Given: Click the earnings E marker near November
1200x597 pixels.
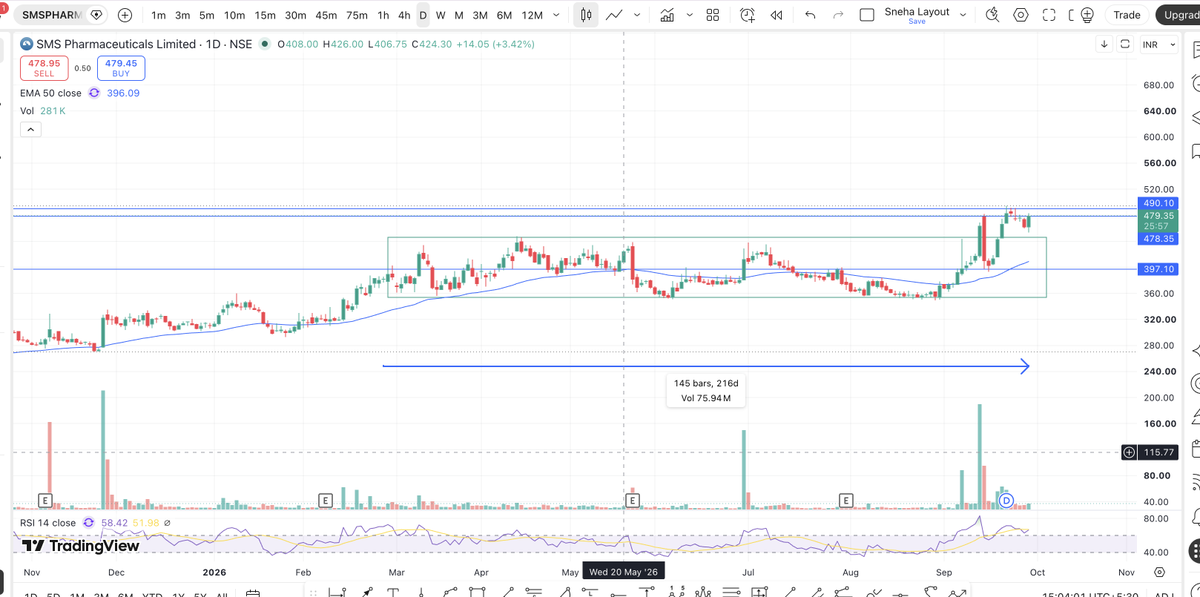Looking at the screenshot, I should pyautogui.click(x=44, y=500).
